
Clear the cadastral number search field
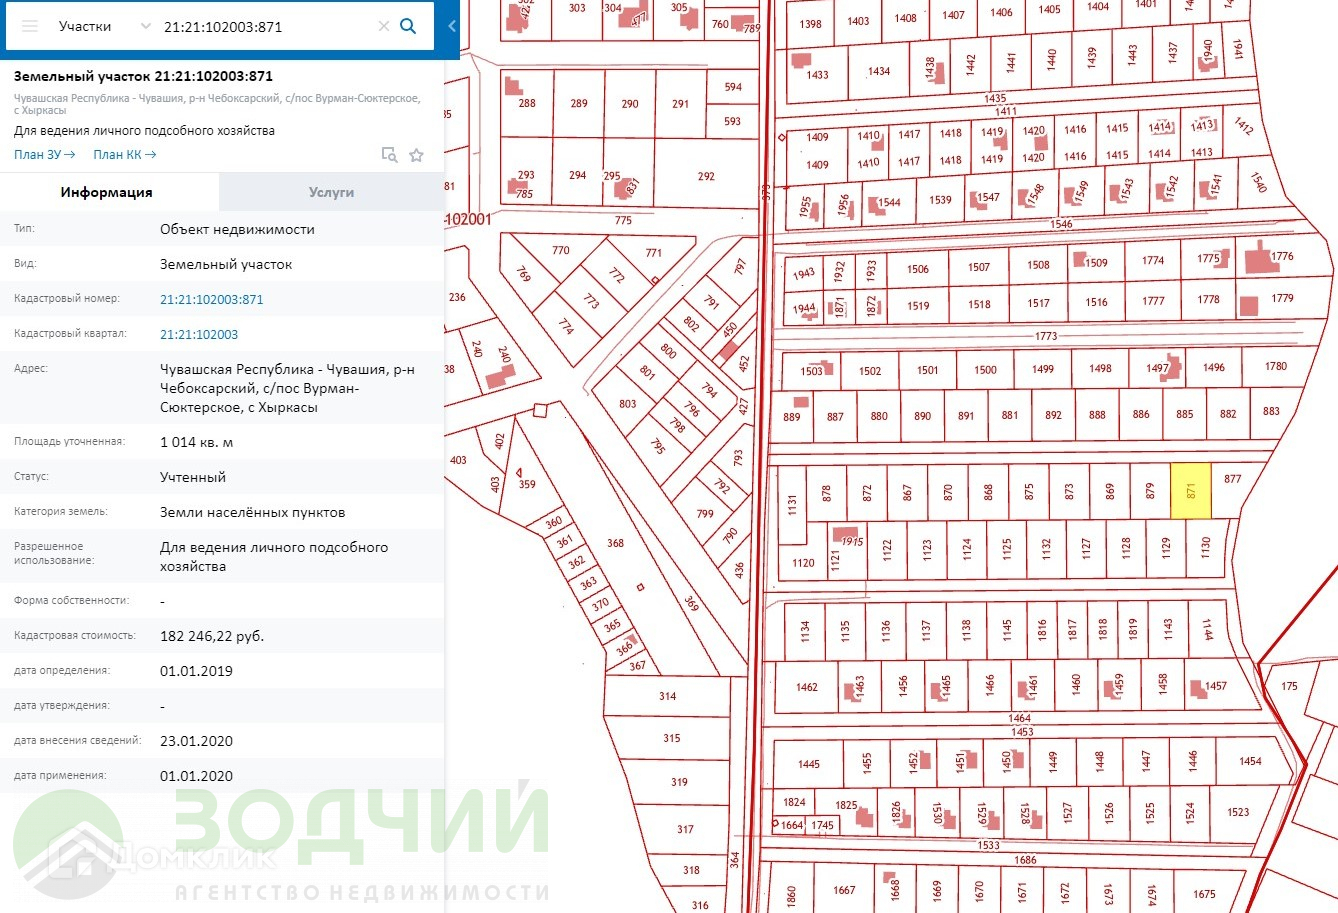[383, 26]
